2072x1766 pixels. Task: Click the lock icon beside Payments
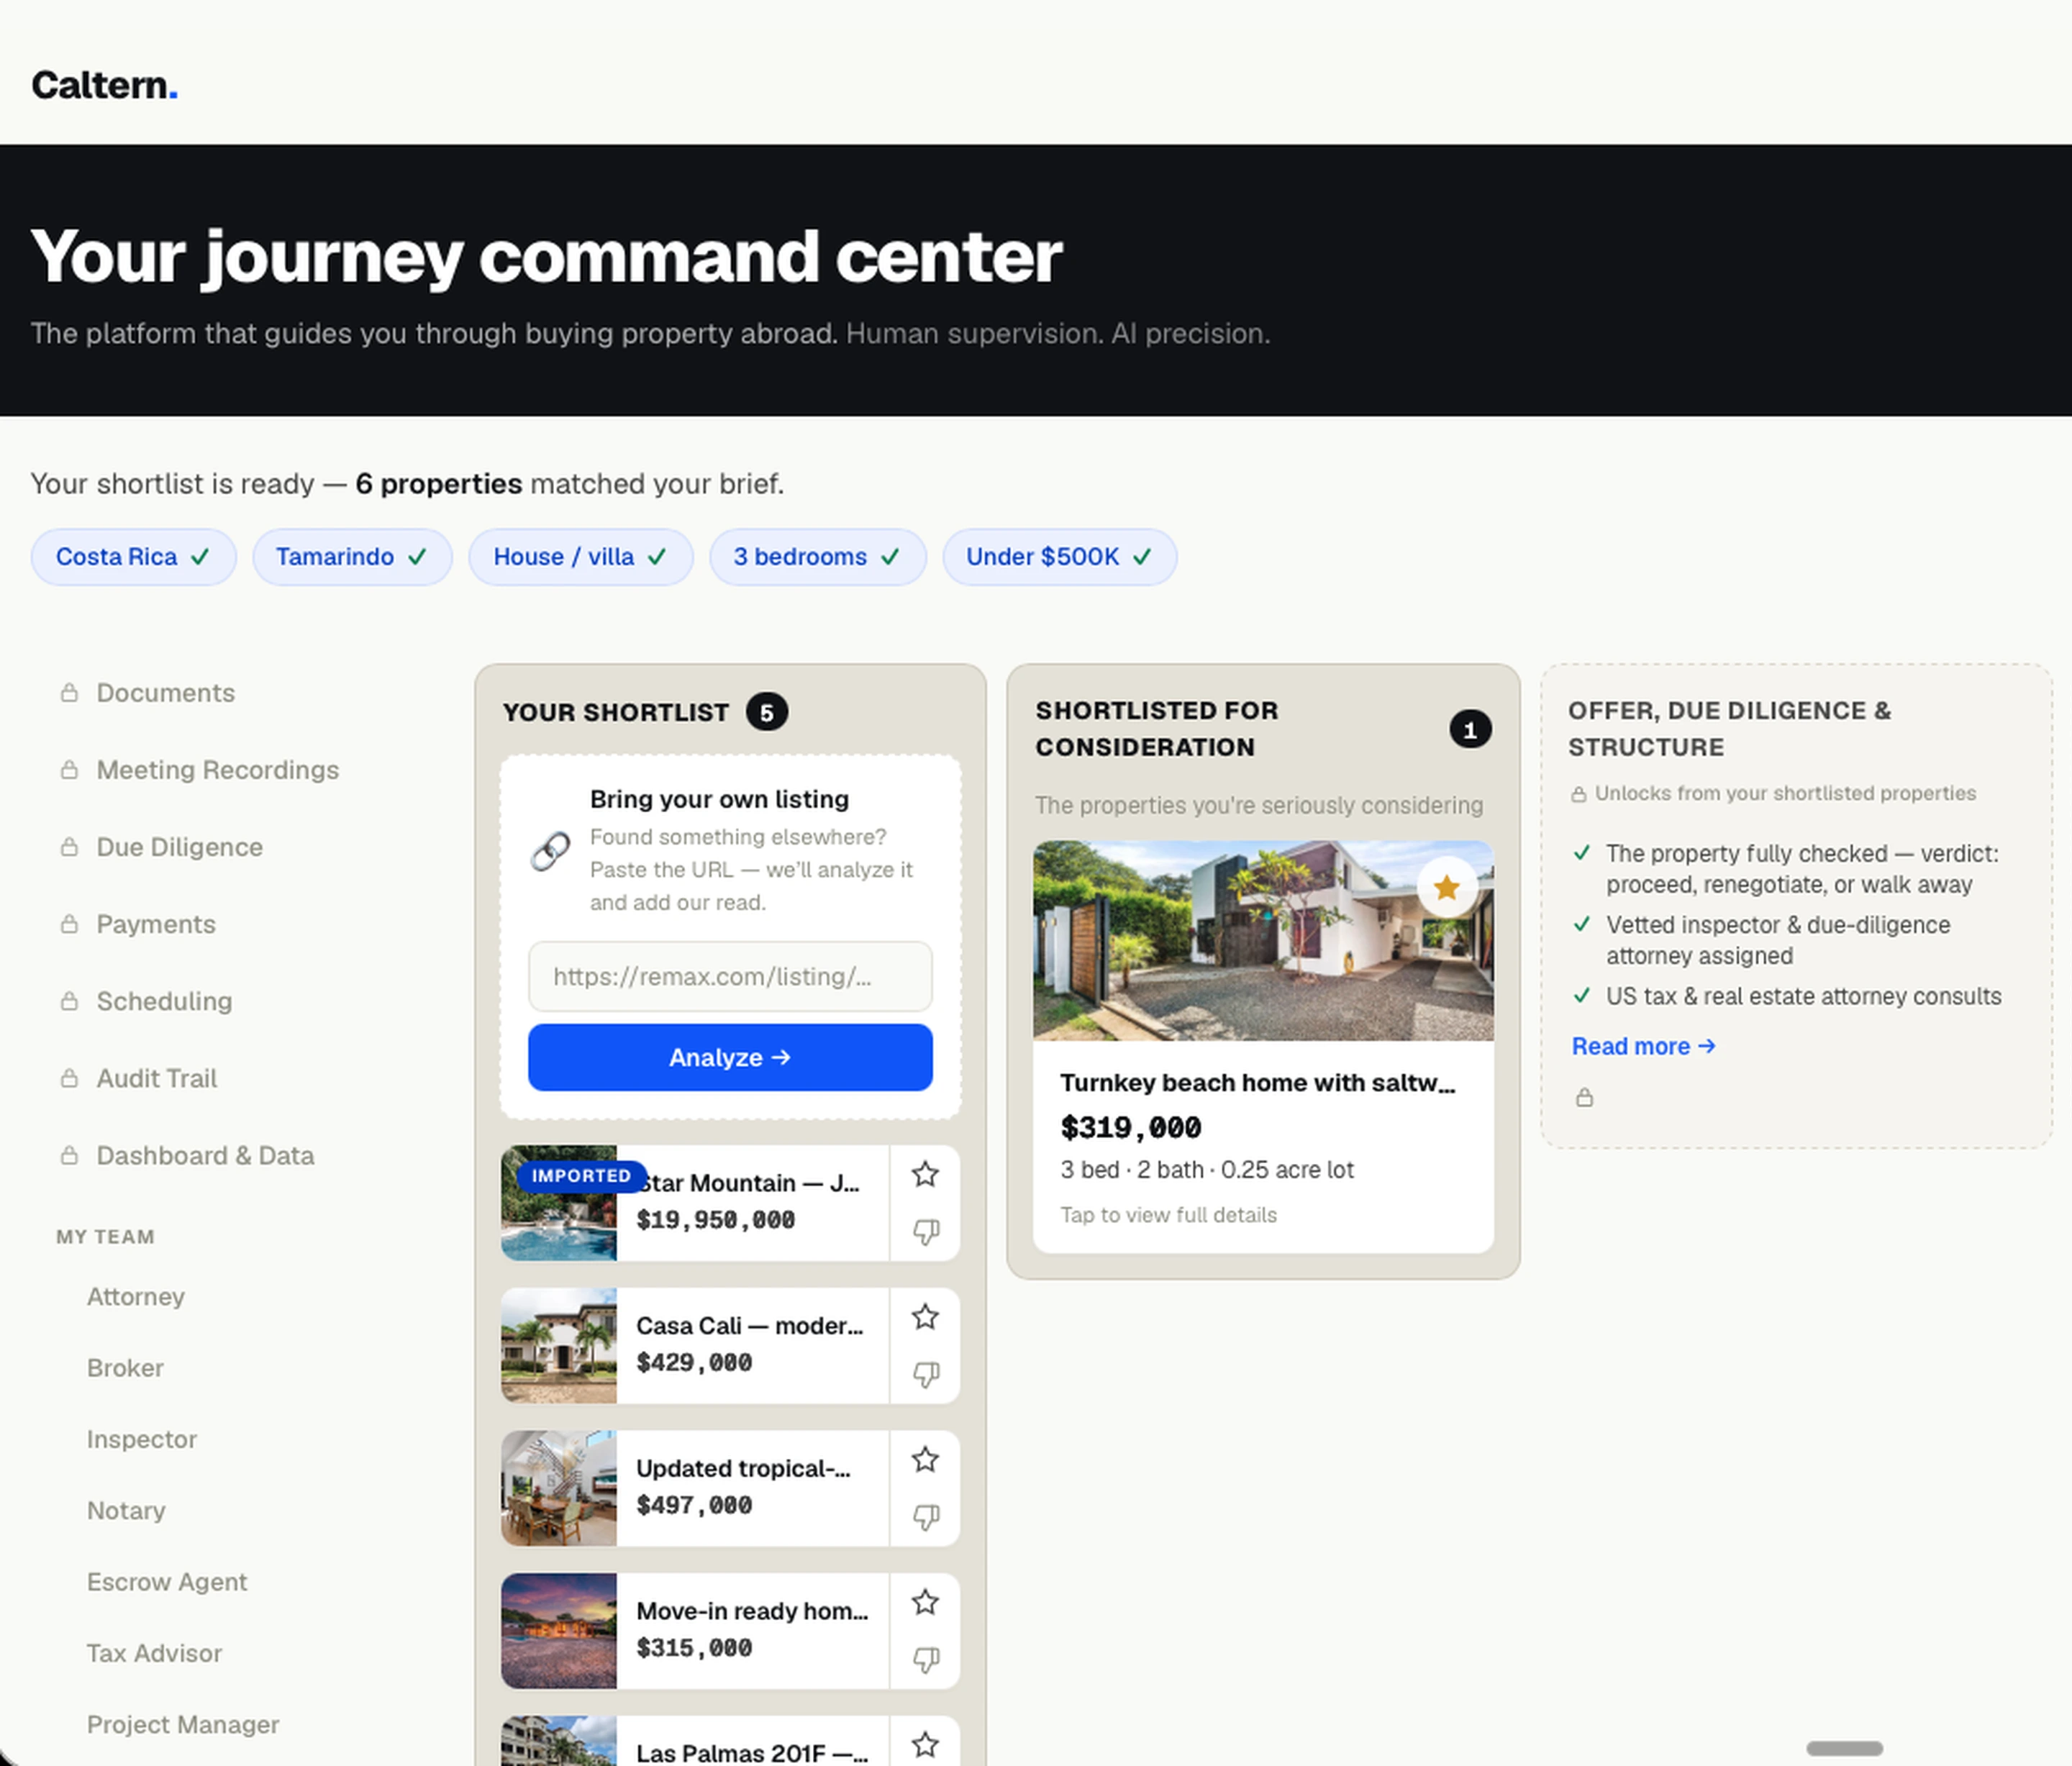point(69,923)
